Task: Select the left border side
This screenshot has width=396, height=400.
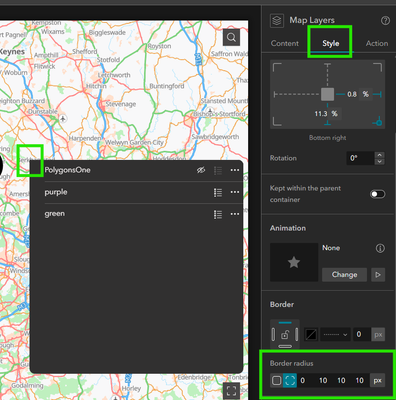Action: (x=273, y=334)
